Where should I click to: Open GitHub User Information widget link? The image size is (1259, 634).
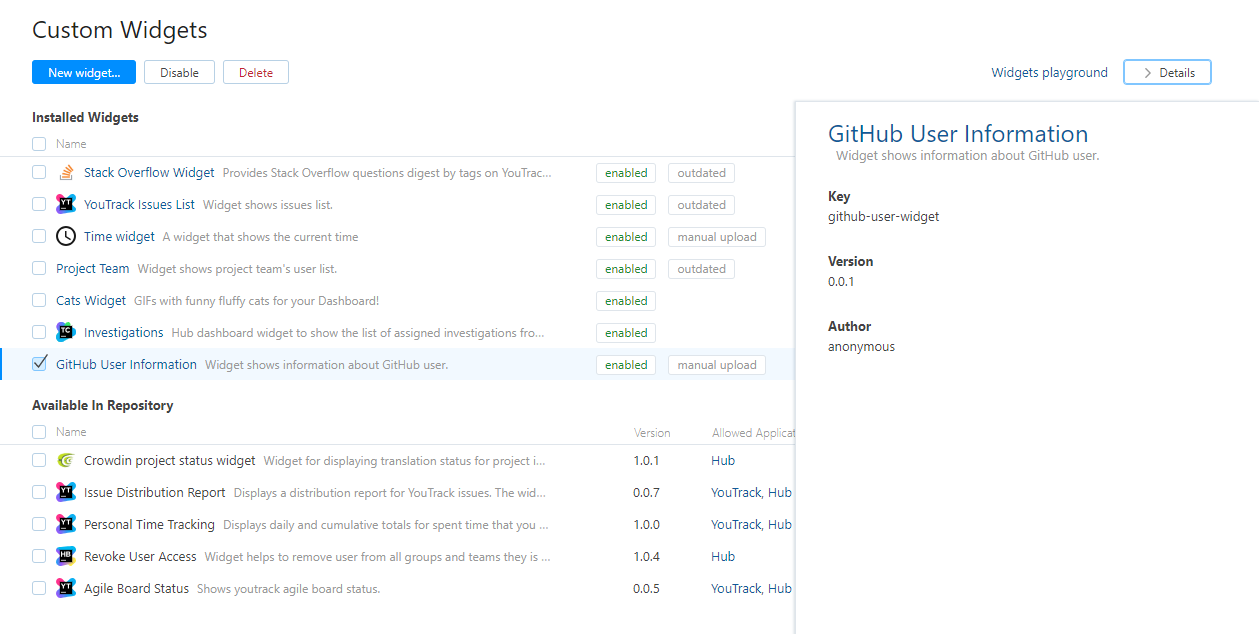click(x=126, y=365)
